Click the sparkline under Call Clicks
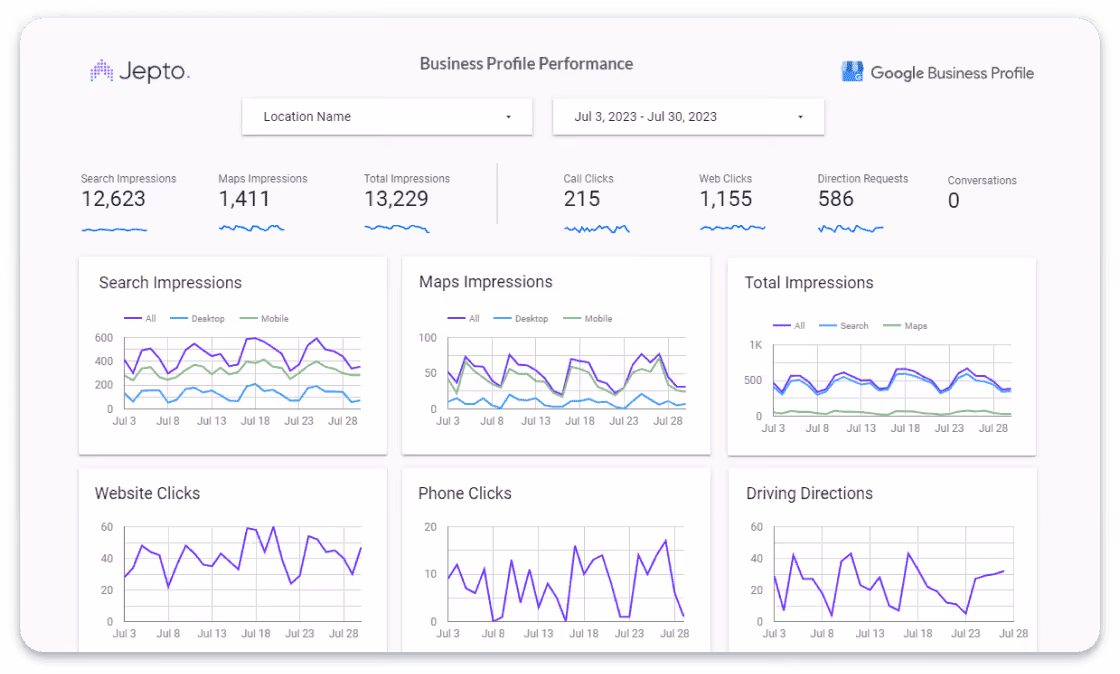The height and width of the screenshot is (674, 1120). click(x=597, y=228)
